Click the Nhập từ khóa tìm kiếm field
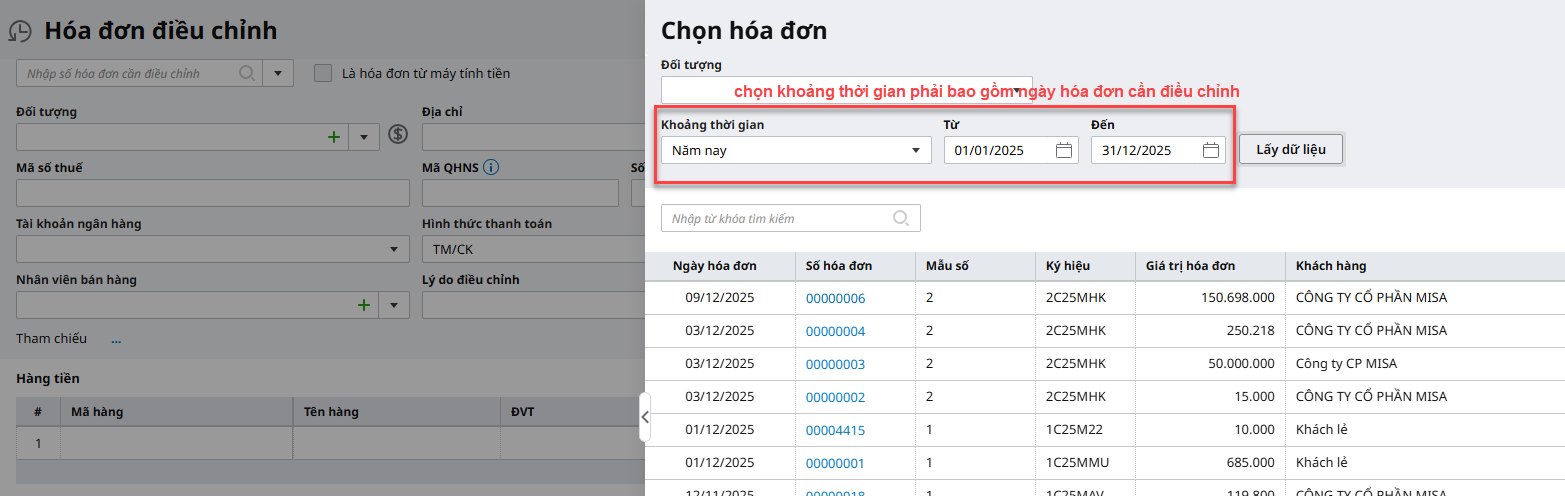 (x=775, y=218)
